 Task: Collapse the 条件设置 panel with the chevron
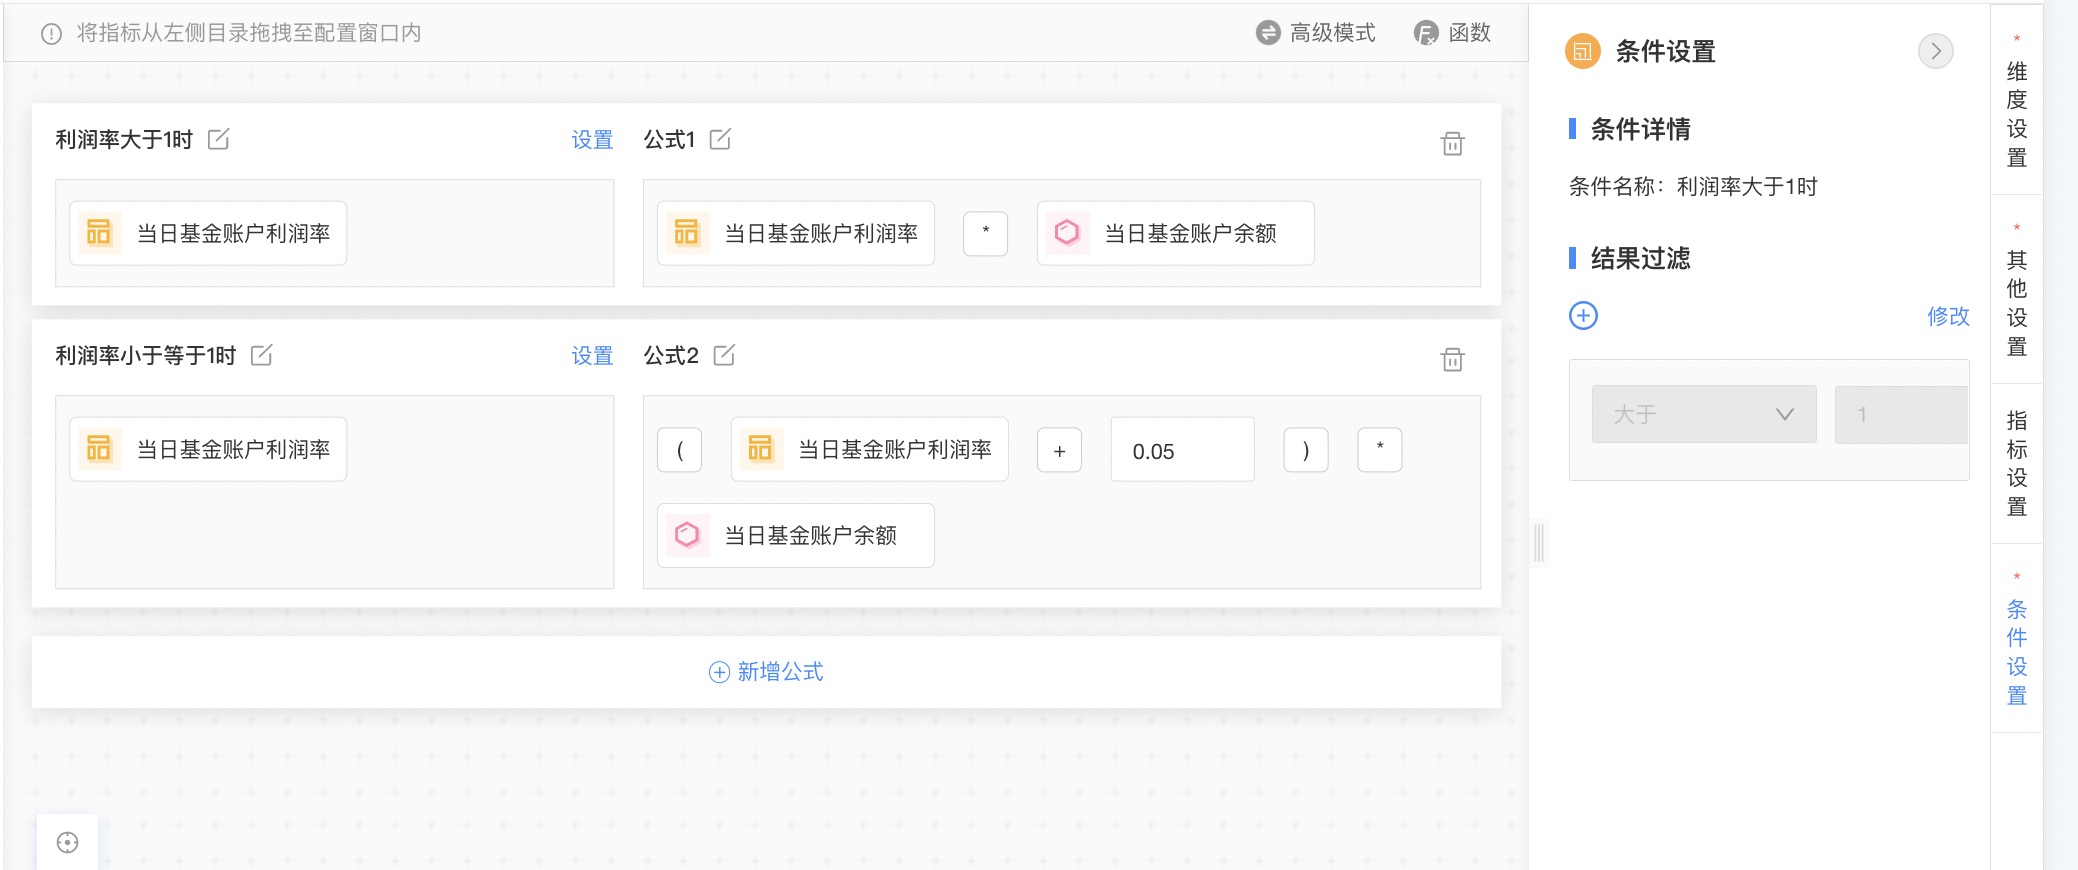[x=1936, y=51]
